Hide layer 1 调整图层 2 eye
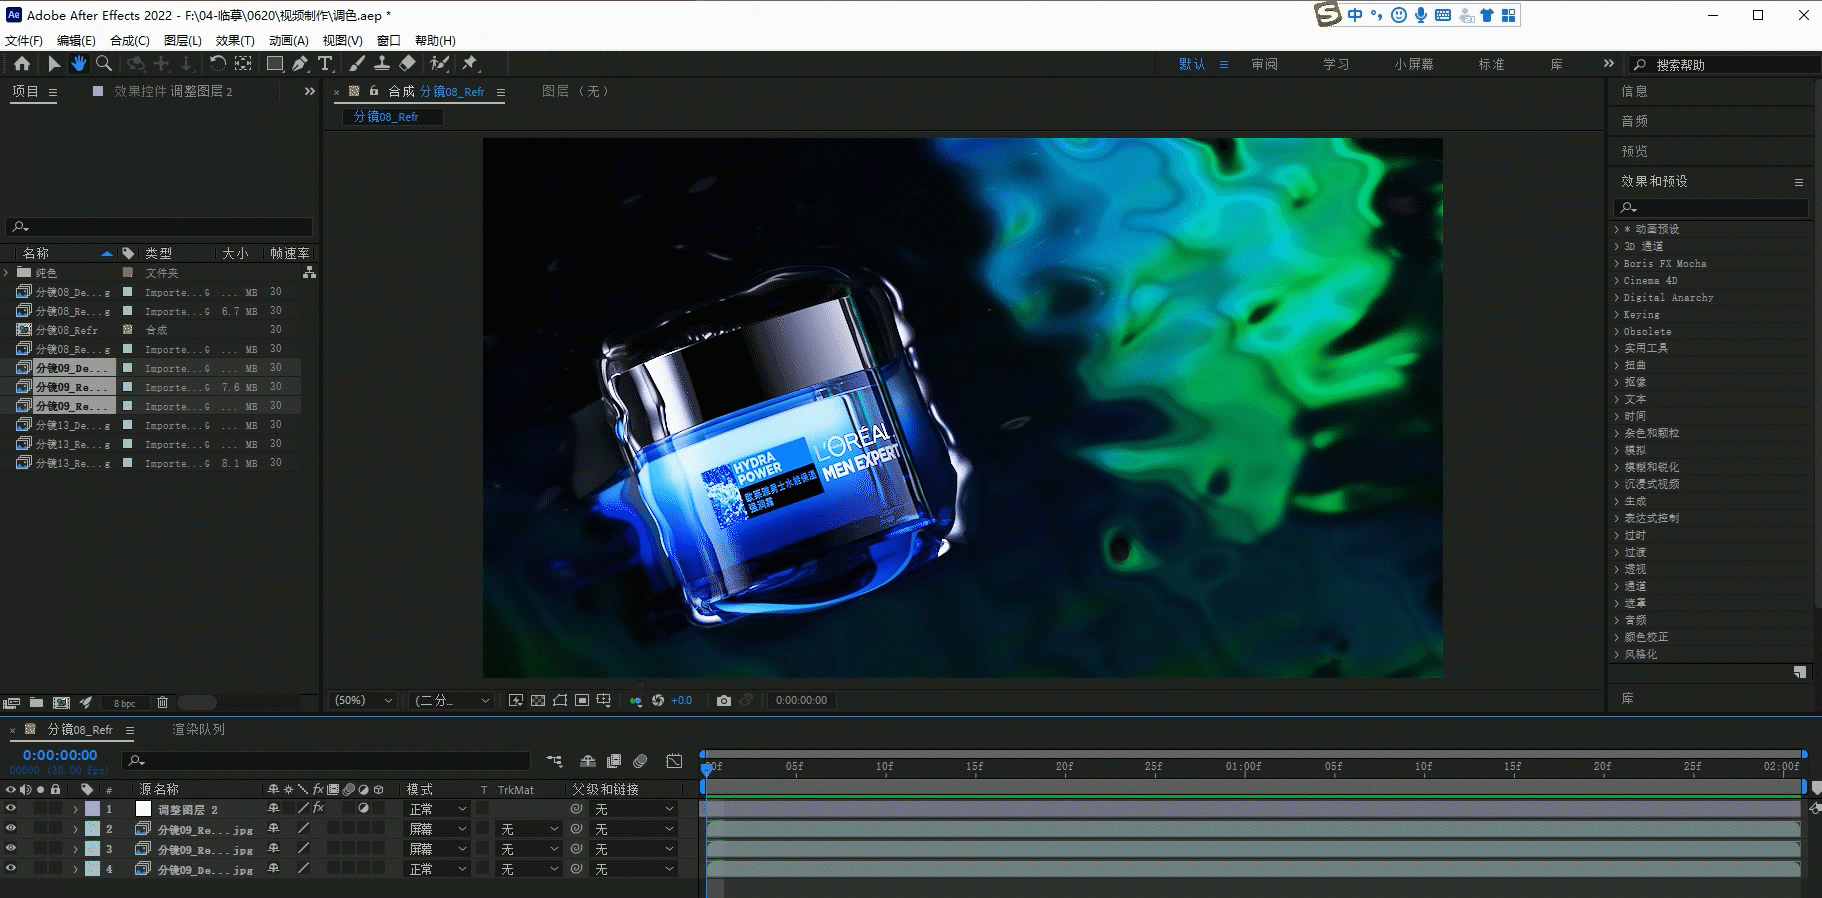Viewport: 1822px width, 898px height. pyautogui.click(x=11, y=808)
